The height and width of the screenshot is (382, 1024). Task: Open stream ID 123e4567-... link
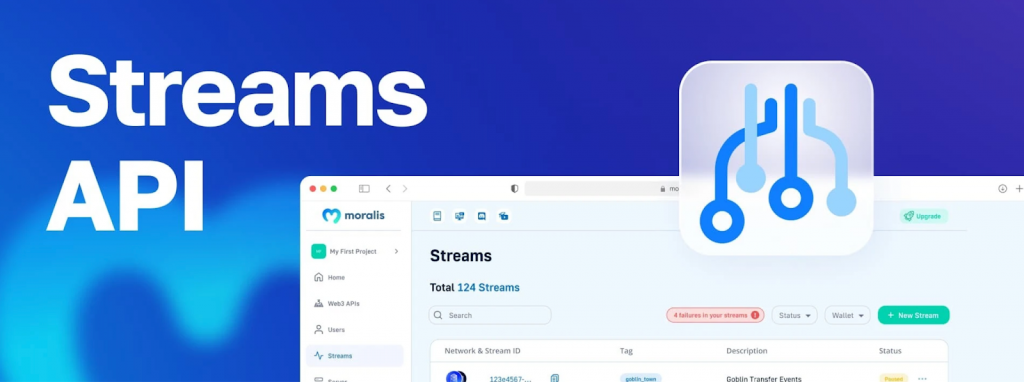(x=511, y=379)
